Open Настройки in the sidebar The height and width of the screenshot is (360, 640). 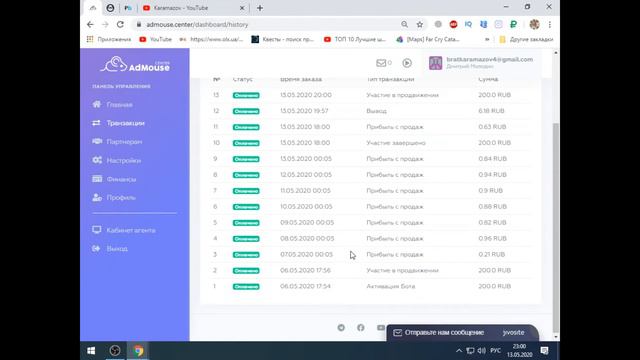124,161
